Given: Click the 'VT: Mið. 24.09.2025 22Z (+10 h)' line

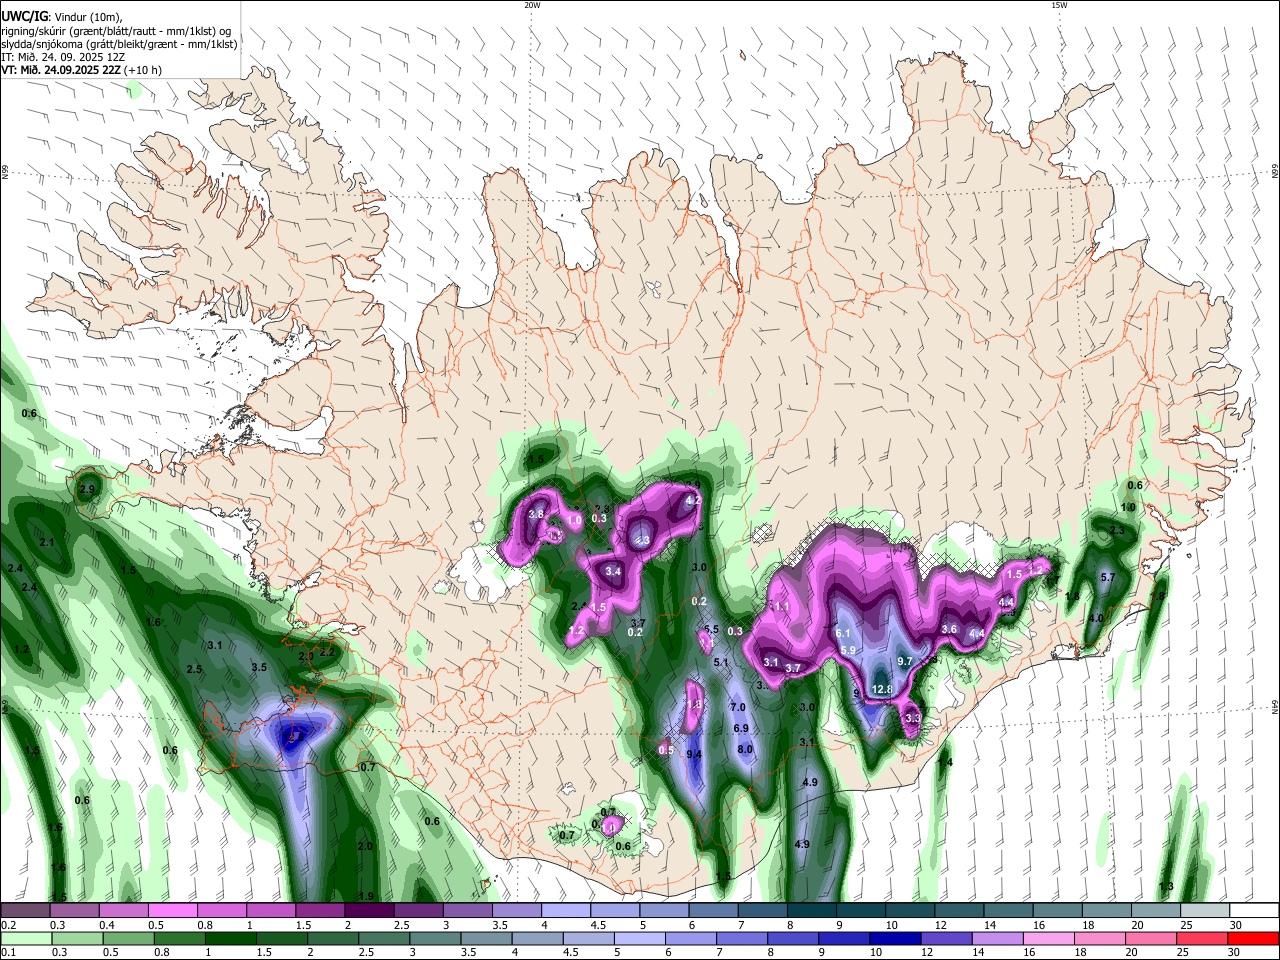Looking at the screenshot, I should 81,70.
